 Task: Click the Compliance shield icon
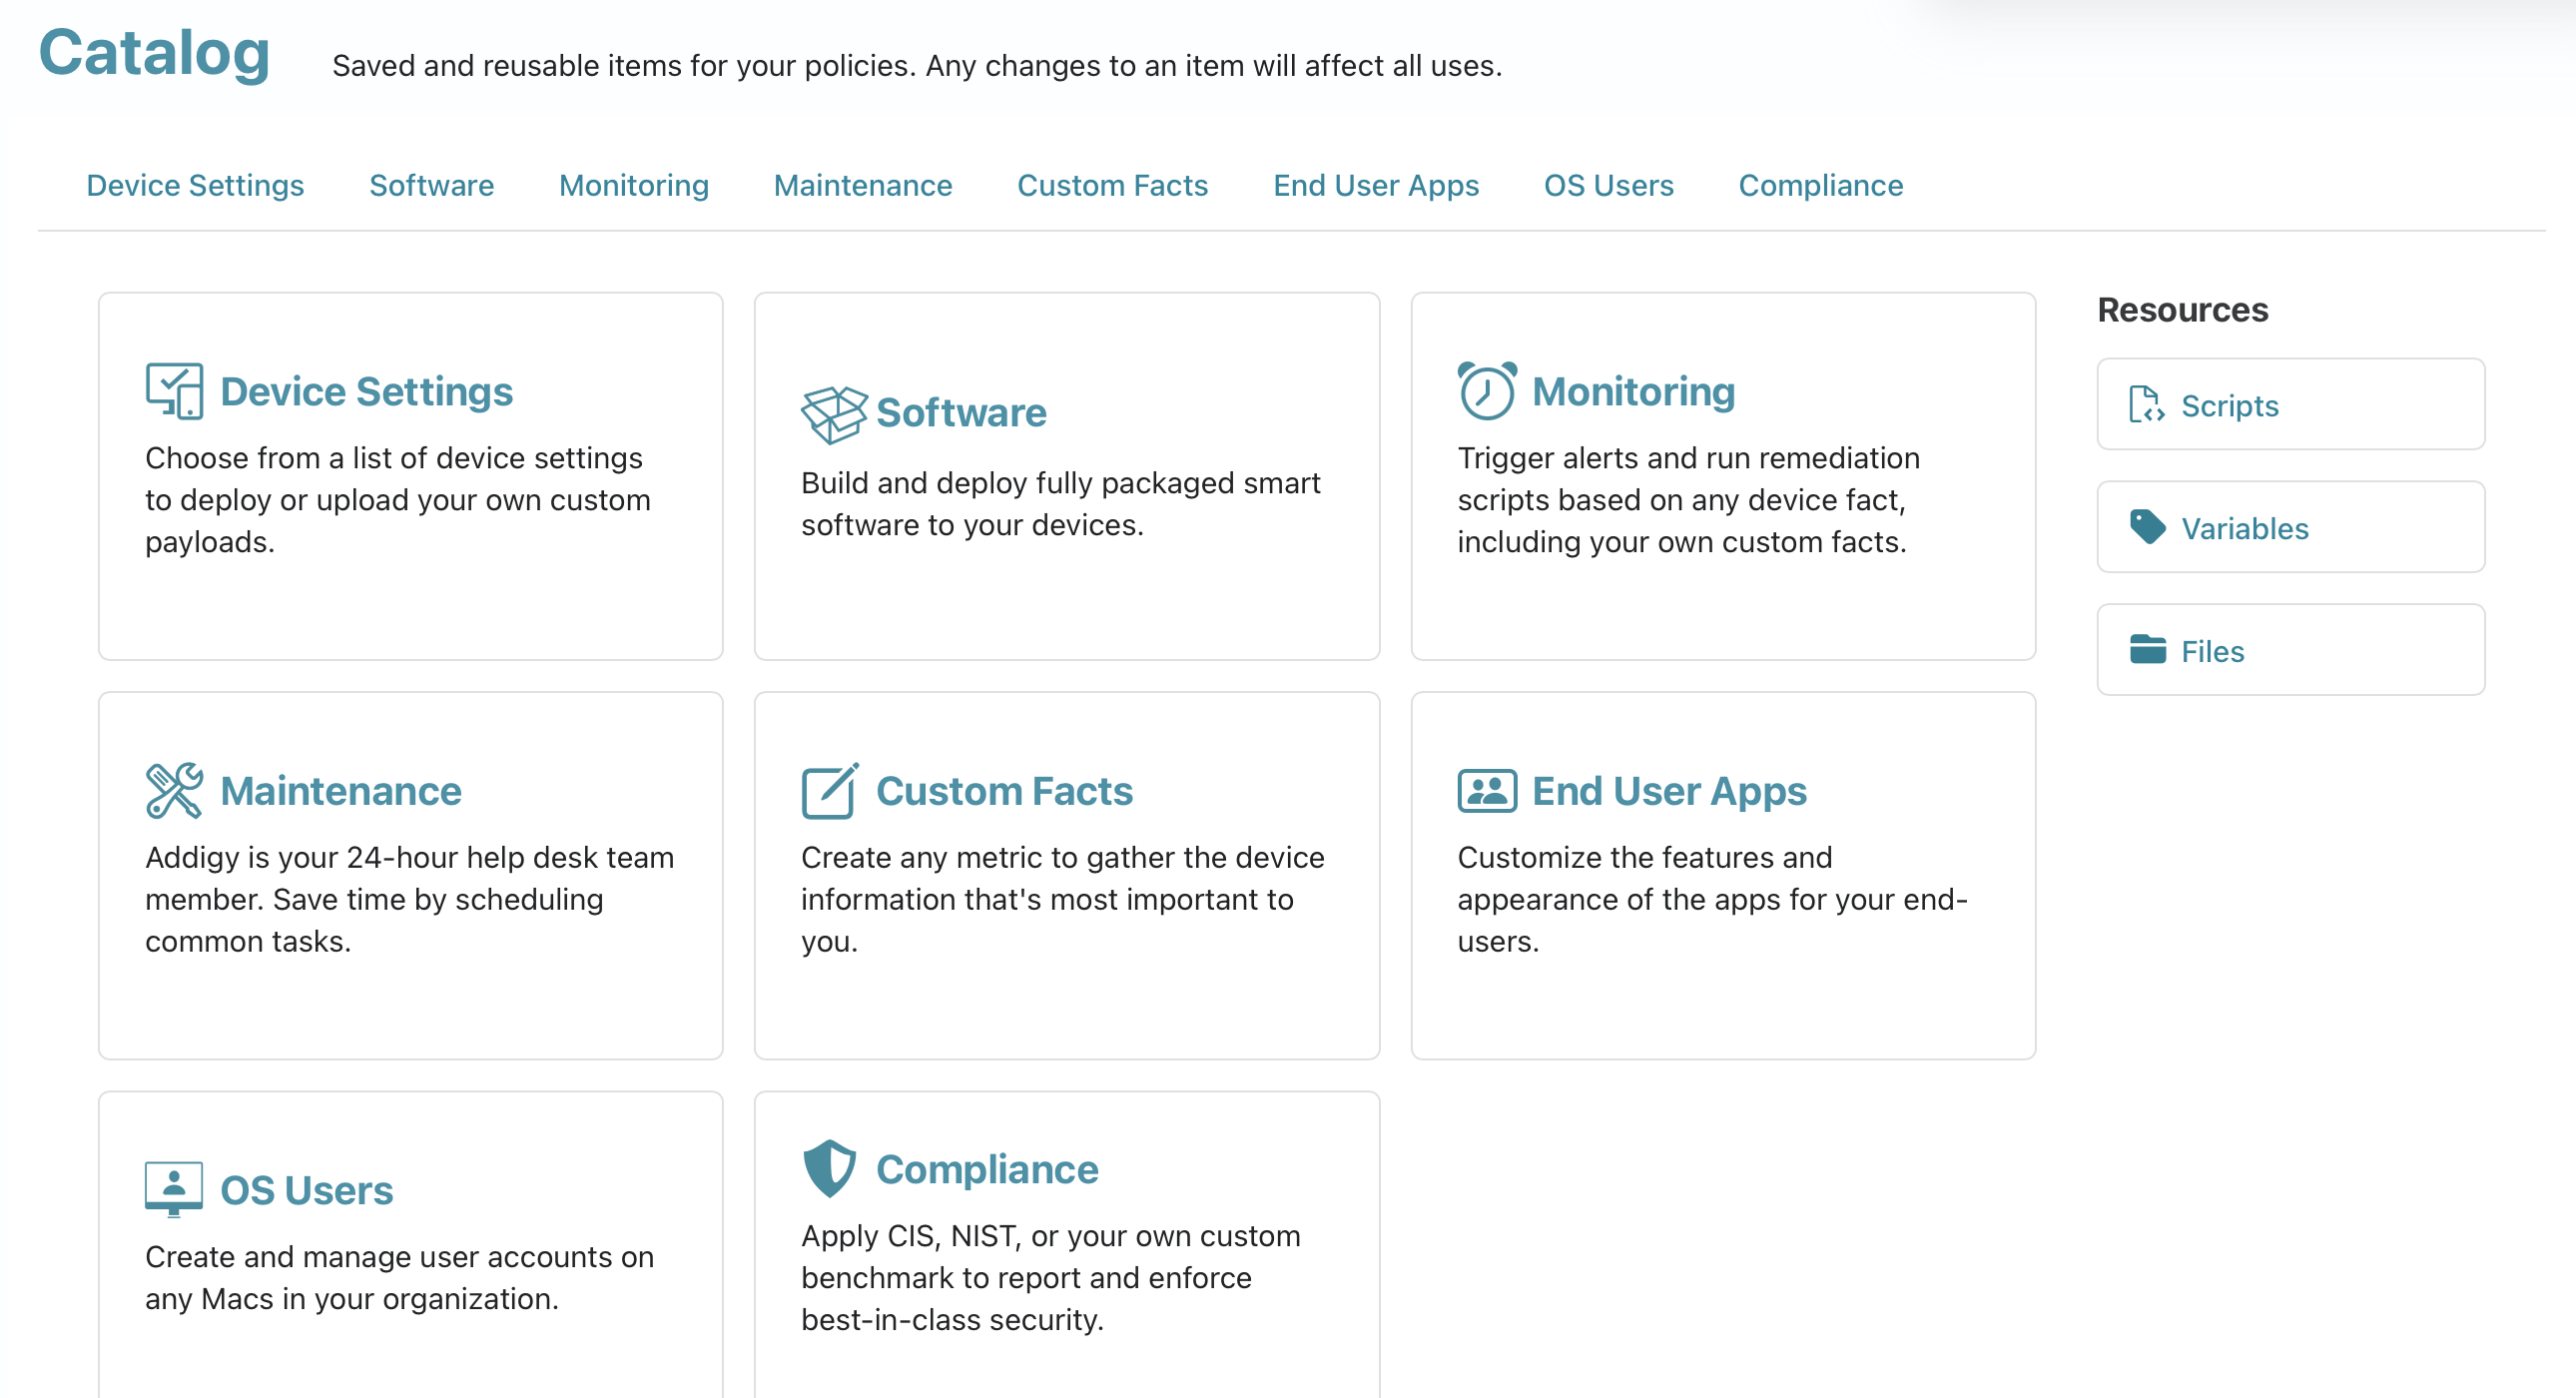[830, 1169]
